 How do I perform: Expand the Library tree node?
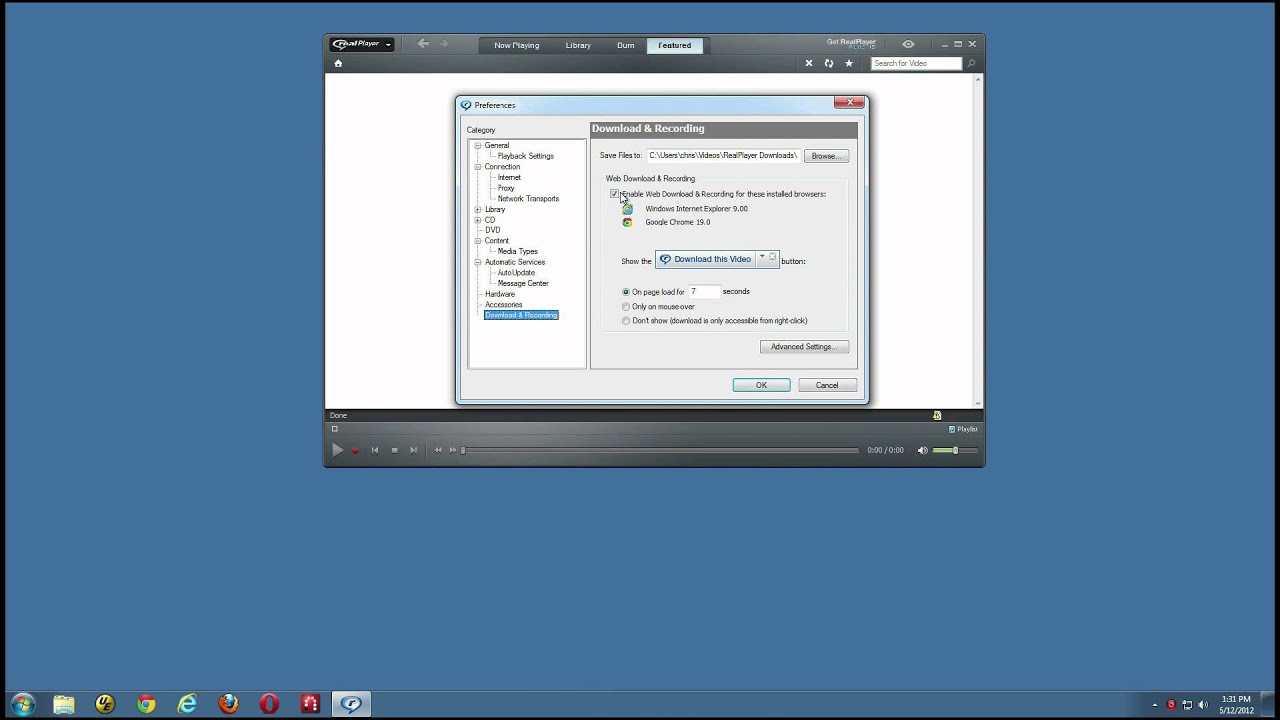click(478, 209)
